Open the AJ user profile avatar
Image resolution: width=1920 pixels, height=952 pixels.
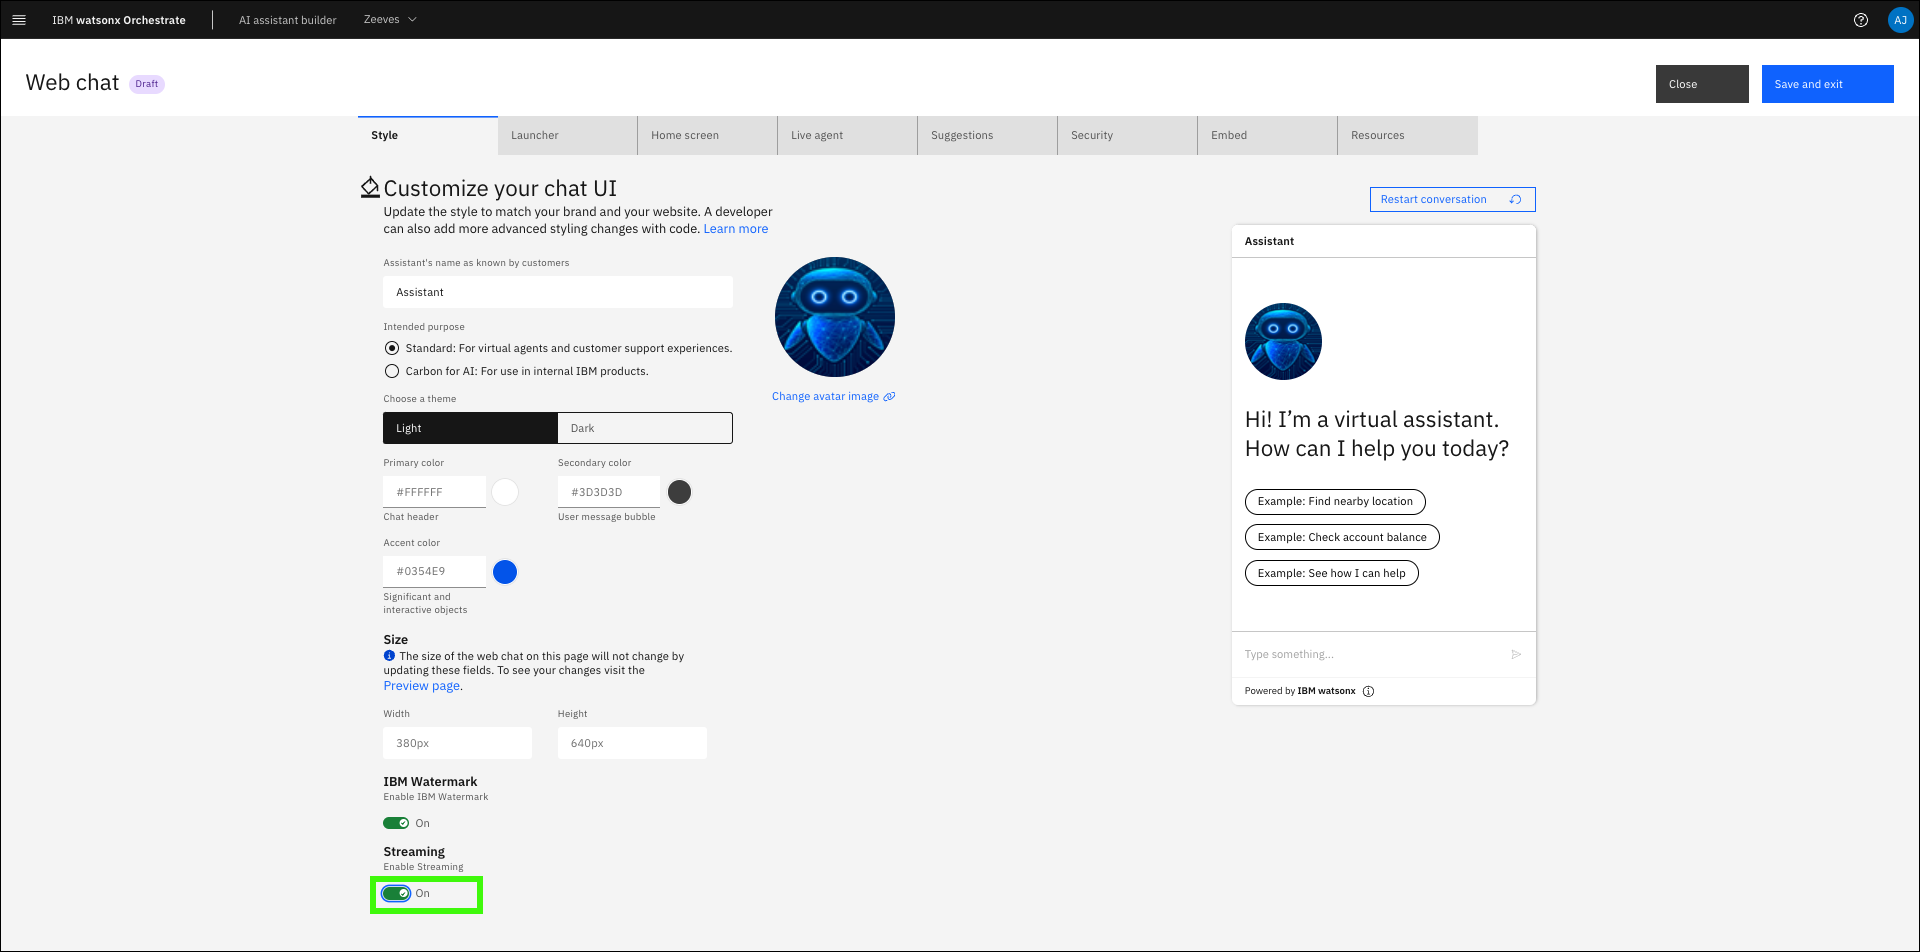(1899, 20)
